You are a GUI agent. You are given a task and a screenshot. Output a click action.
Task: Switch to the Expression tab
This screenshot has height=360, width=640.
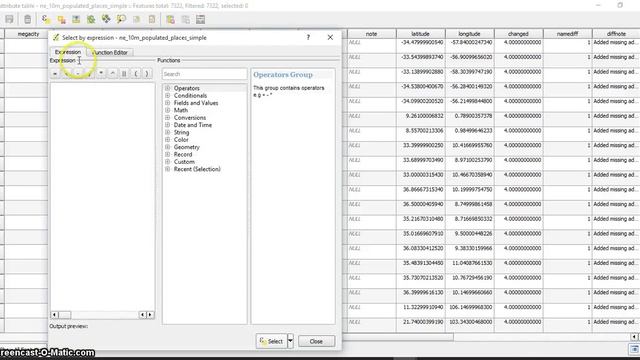[68, 52]
